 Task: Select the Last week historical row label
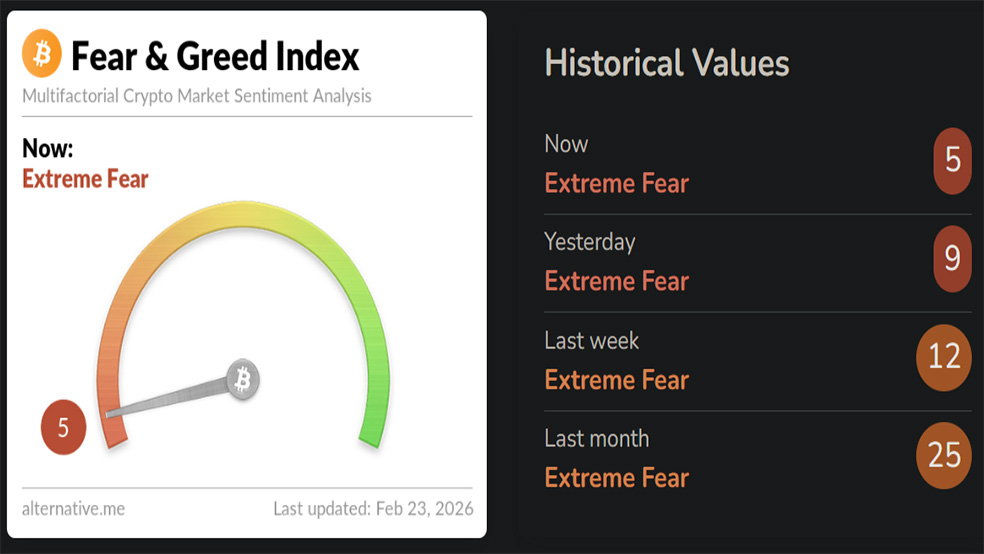coord(591,341)
